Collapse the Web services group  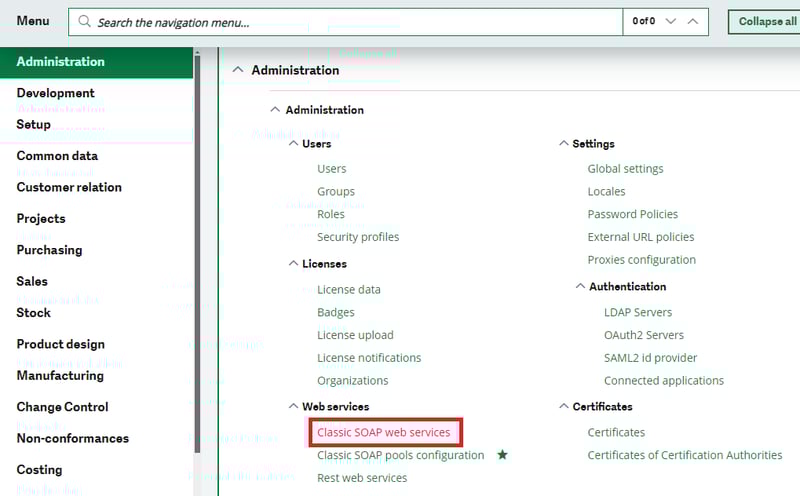point(292,407)
